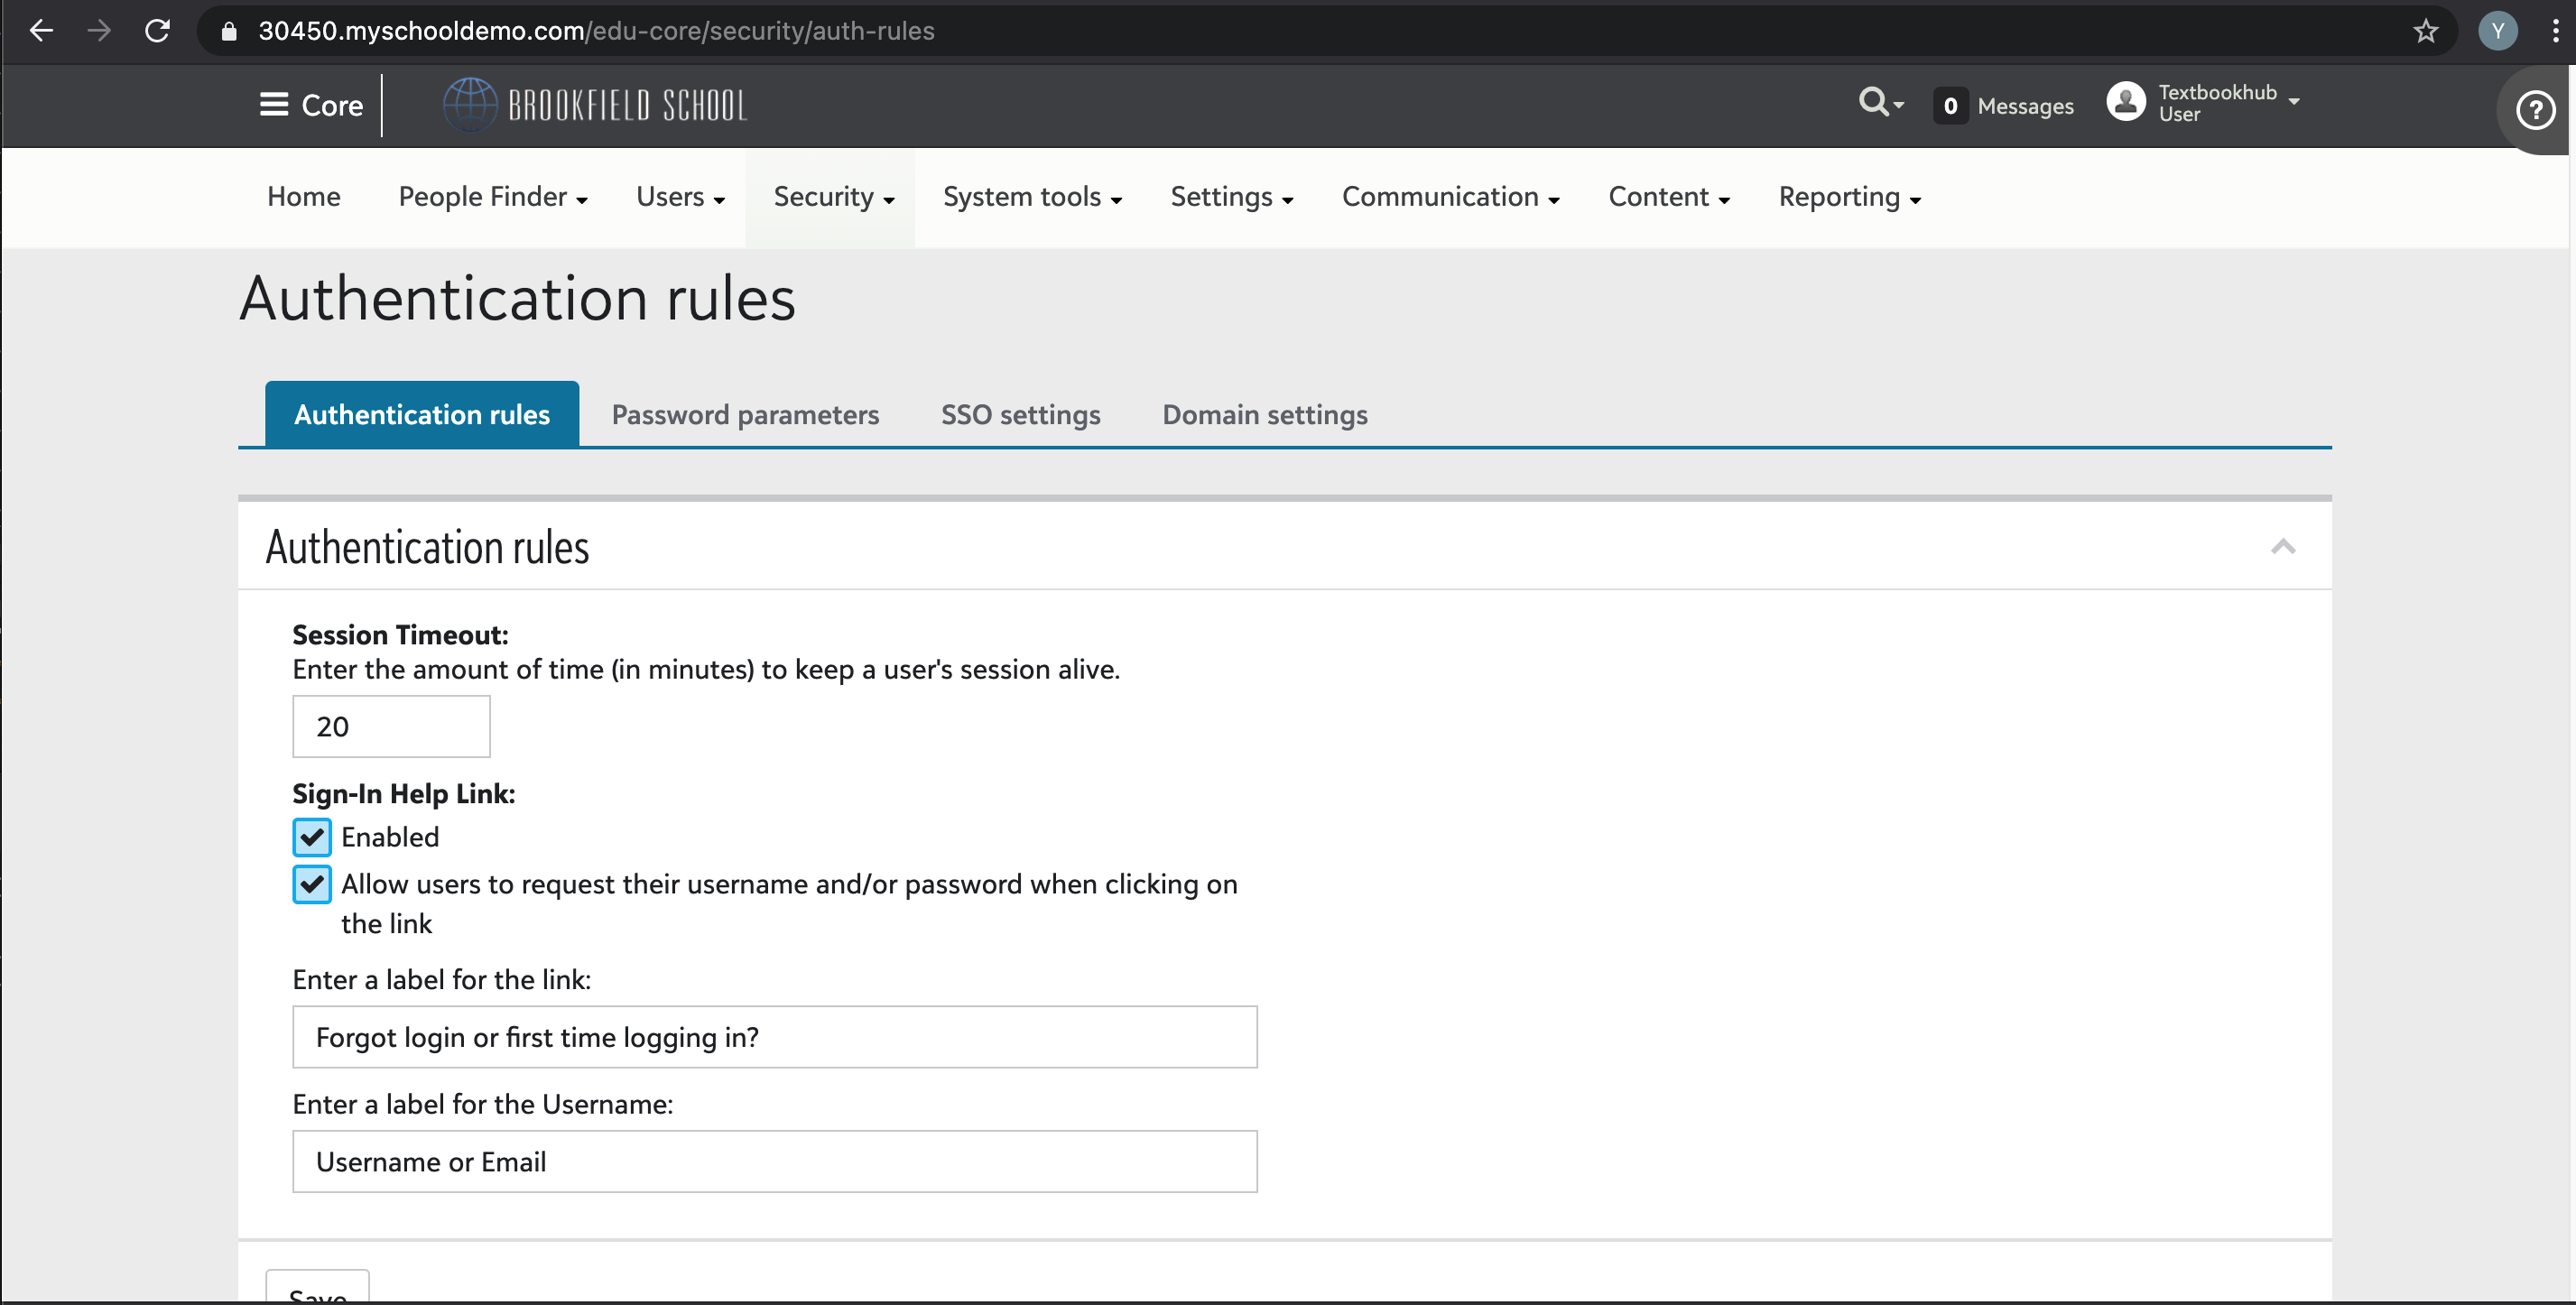Screen dimensions: 2576x1305
Task: Open the Chrome three-dot menu
Action: tap(2555, 31)
